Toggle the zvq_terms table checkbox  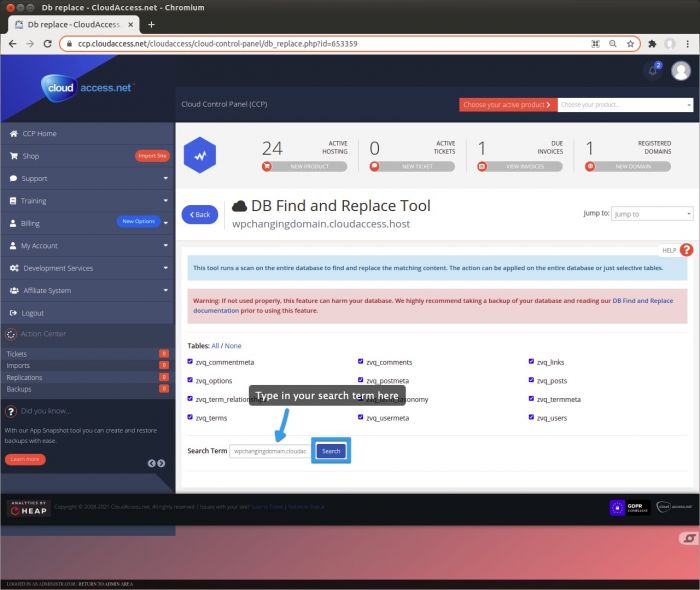(190, 417)
